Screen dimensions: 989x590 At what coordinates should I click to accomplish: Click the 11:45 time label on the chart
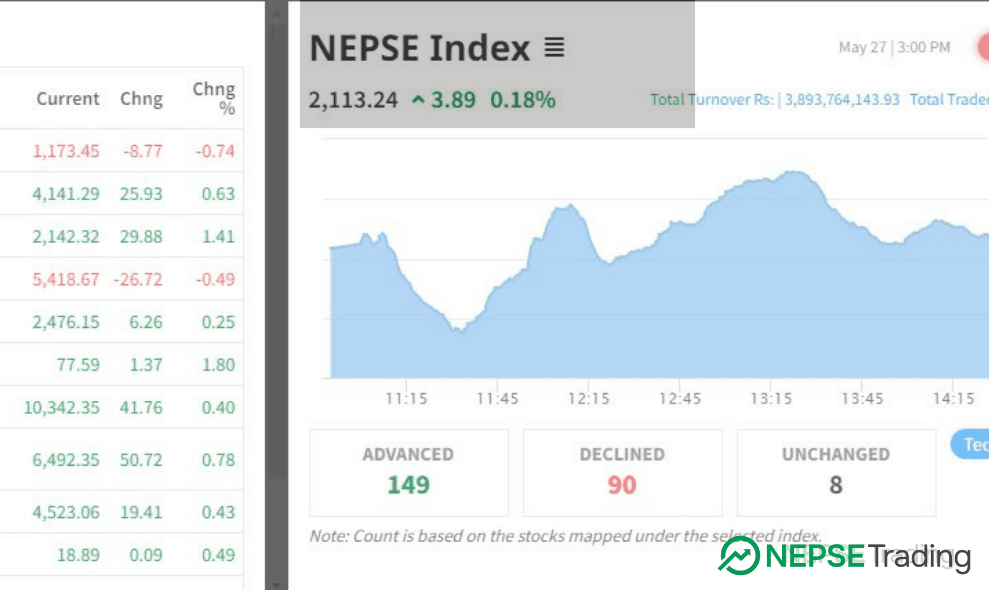pyautogui.click(x=497, y=398)
